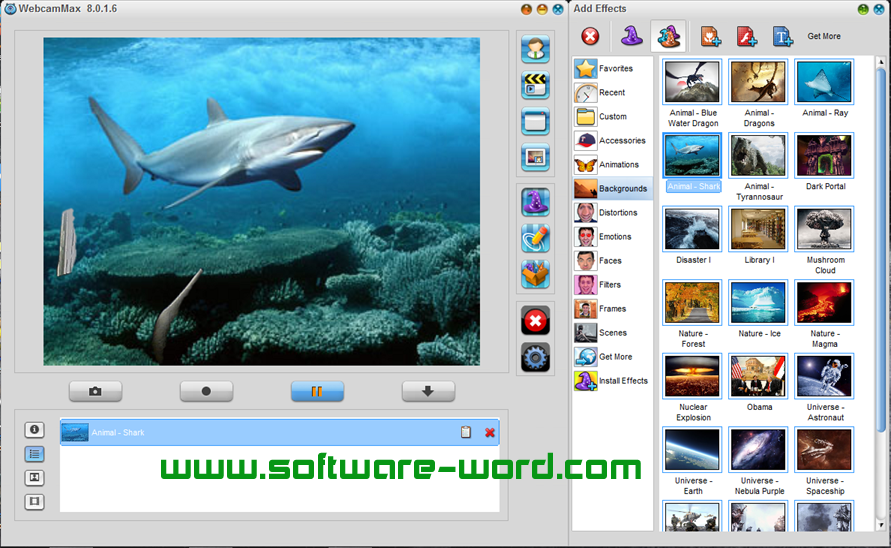This screenshot has width=891, height=548.
Task: Open settings with the gear icon
Action: [x=535, y=358]
